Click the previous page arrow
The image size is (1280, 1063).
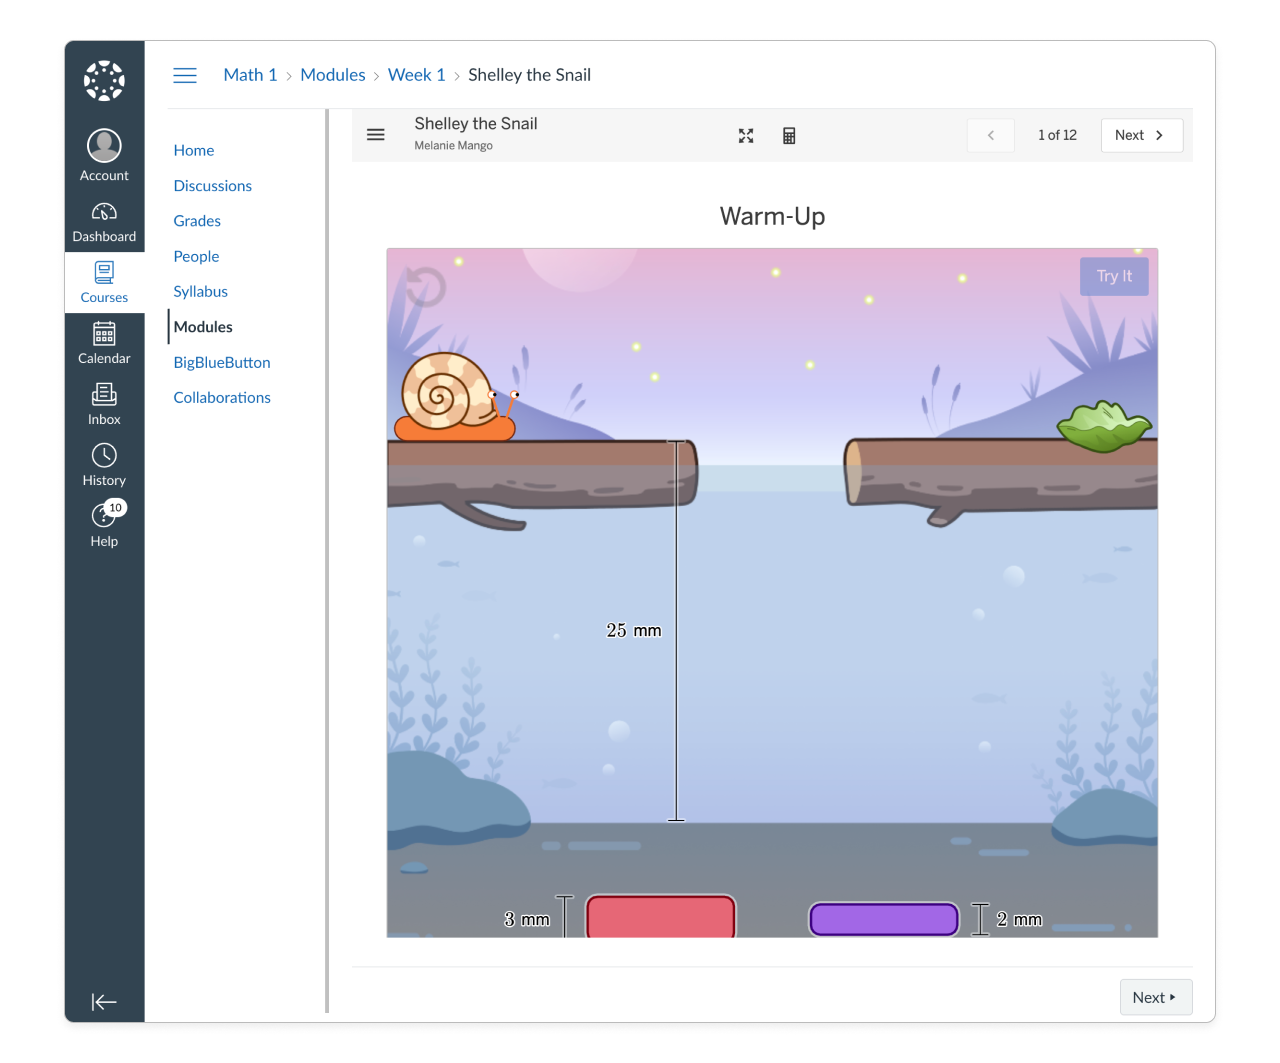(991, 135)
